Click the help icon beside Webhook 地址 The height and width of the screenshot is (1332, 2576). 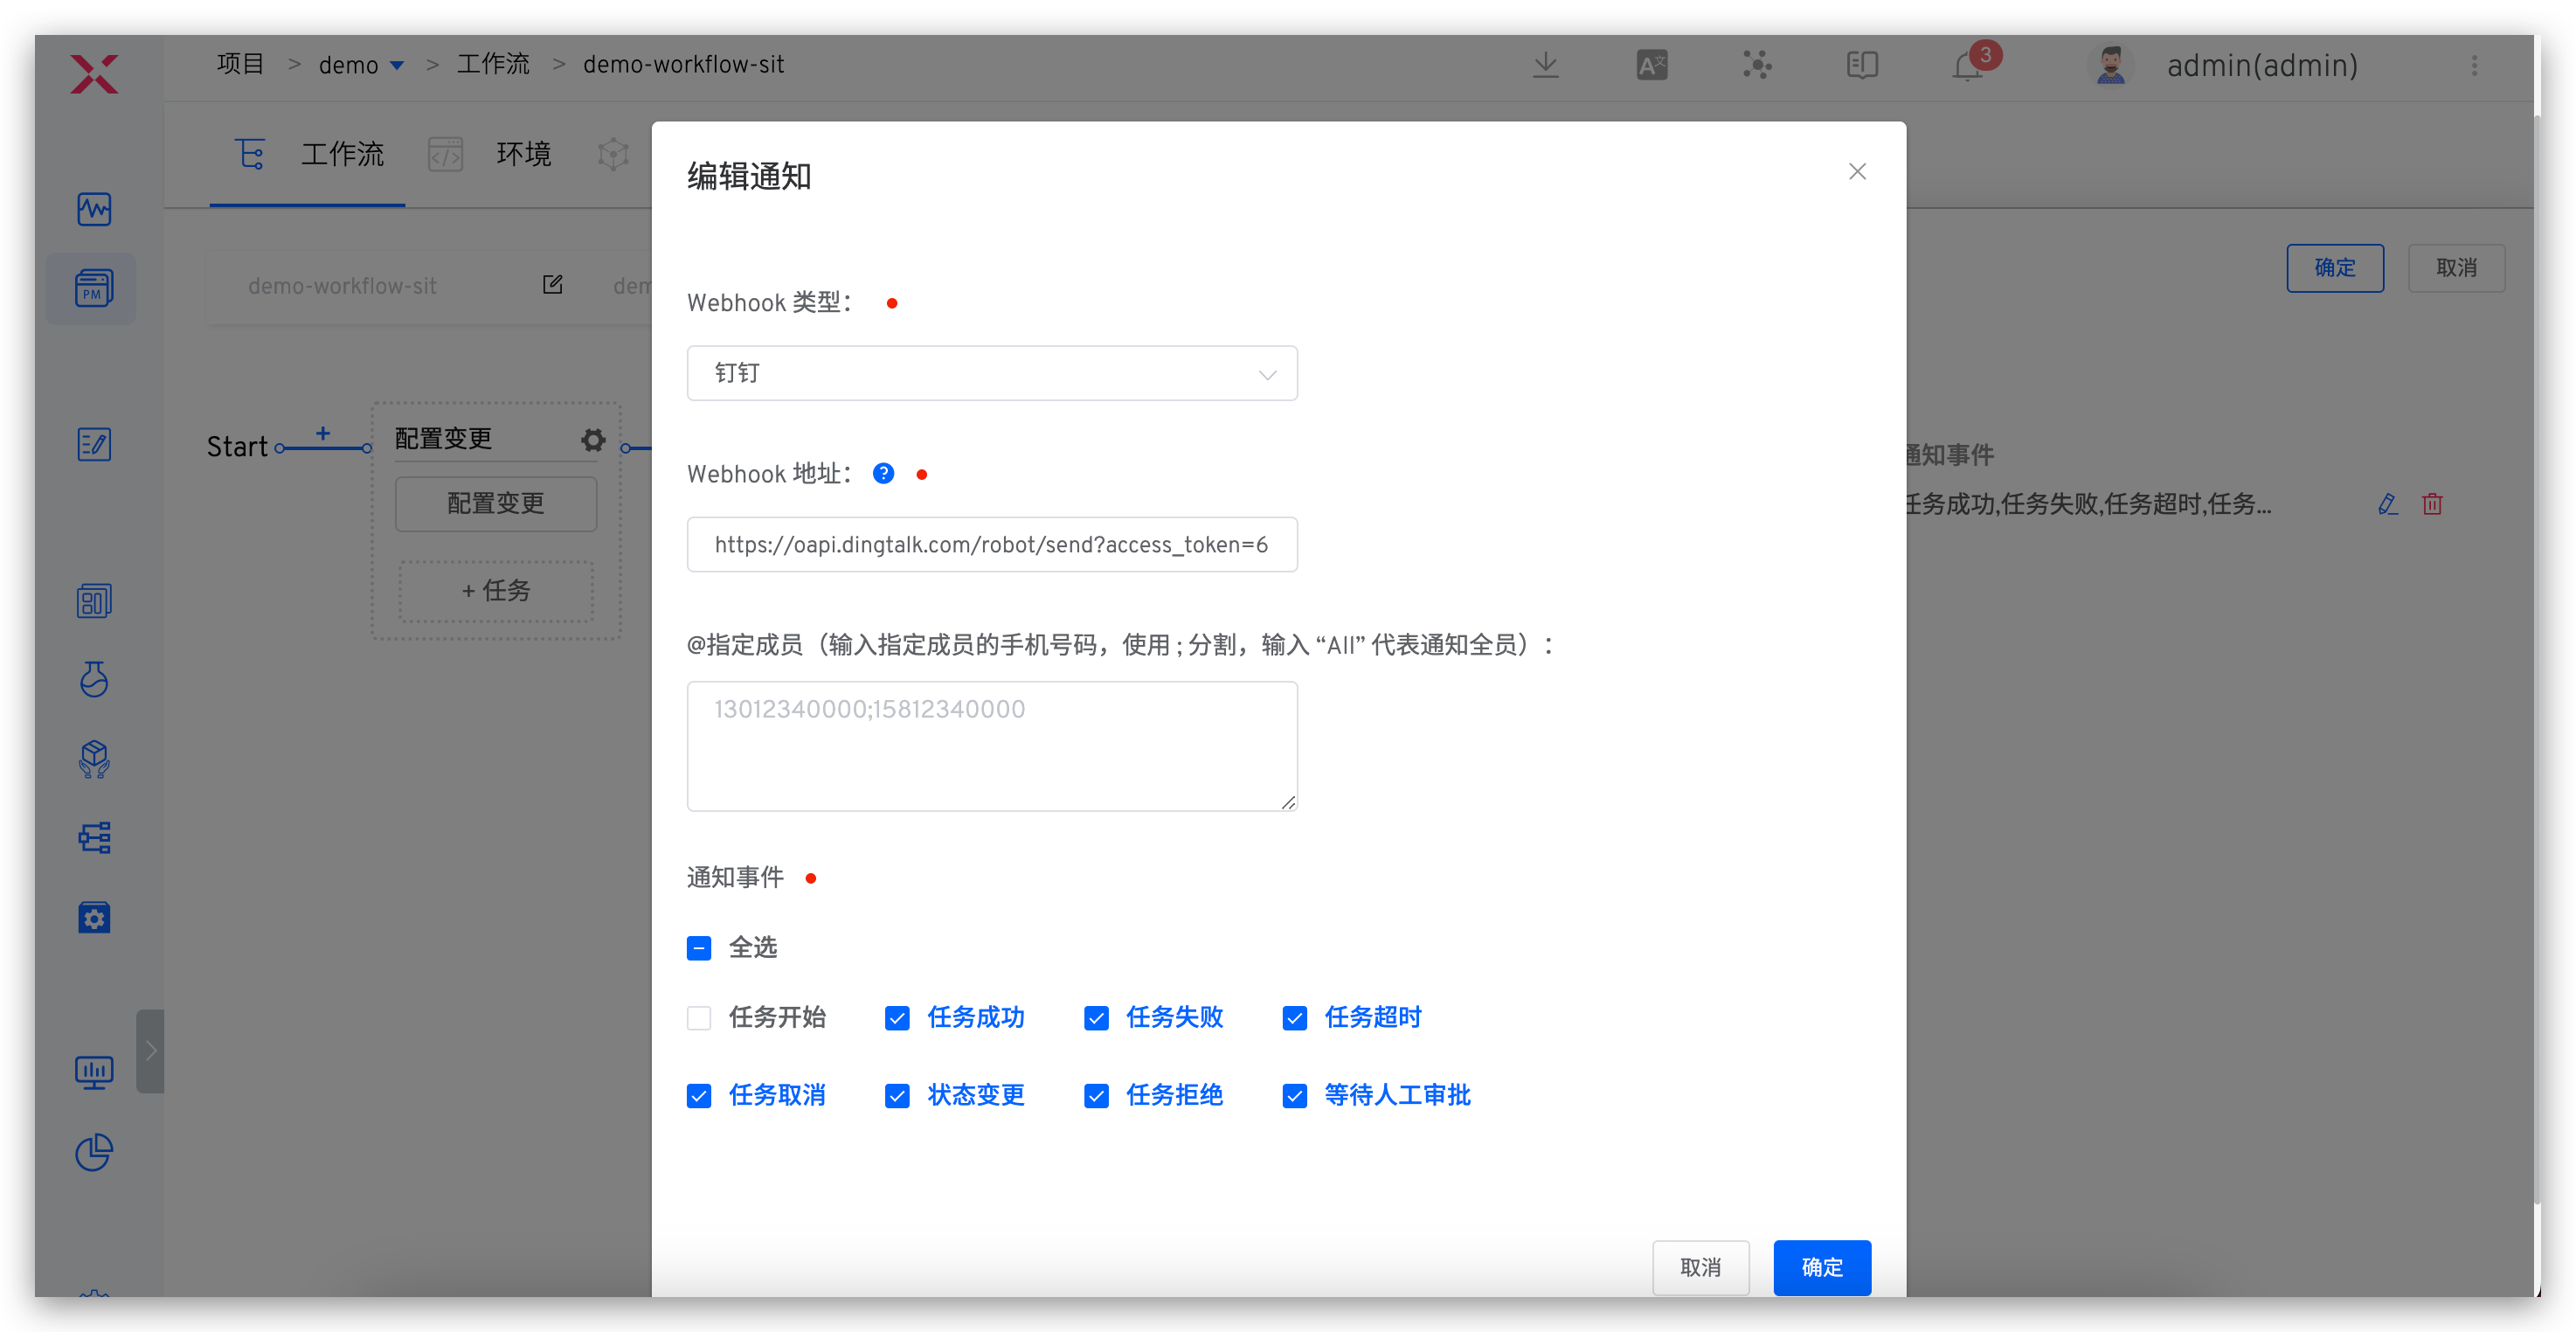coord(883,473)
